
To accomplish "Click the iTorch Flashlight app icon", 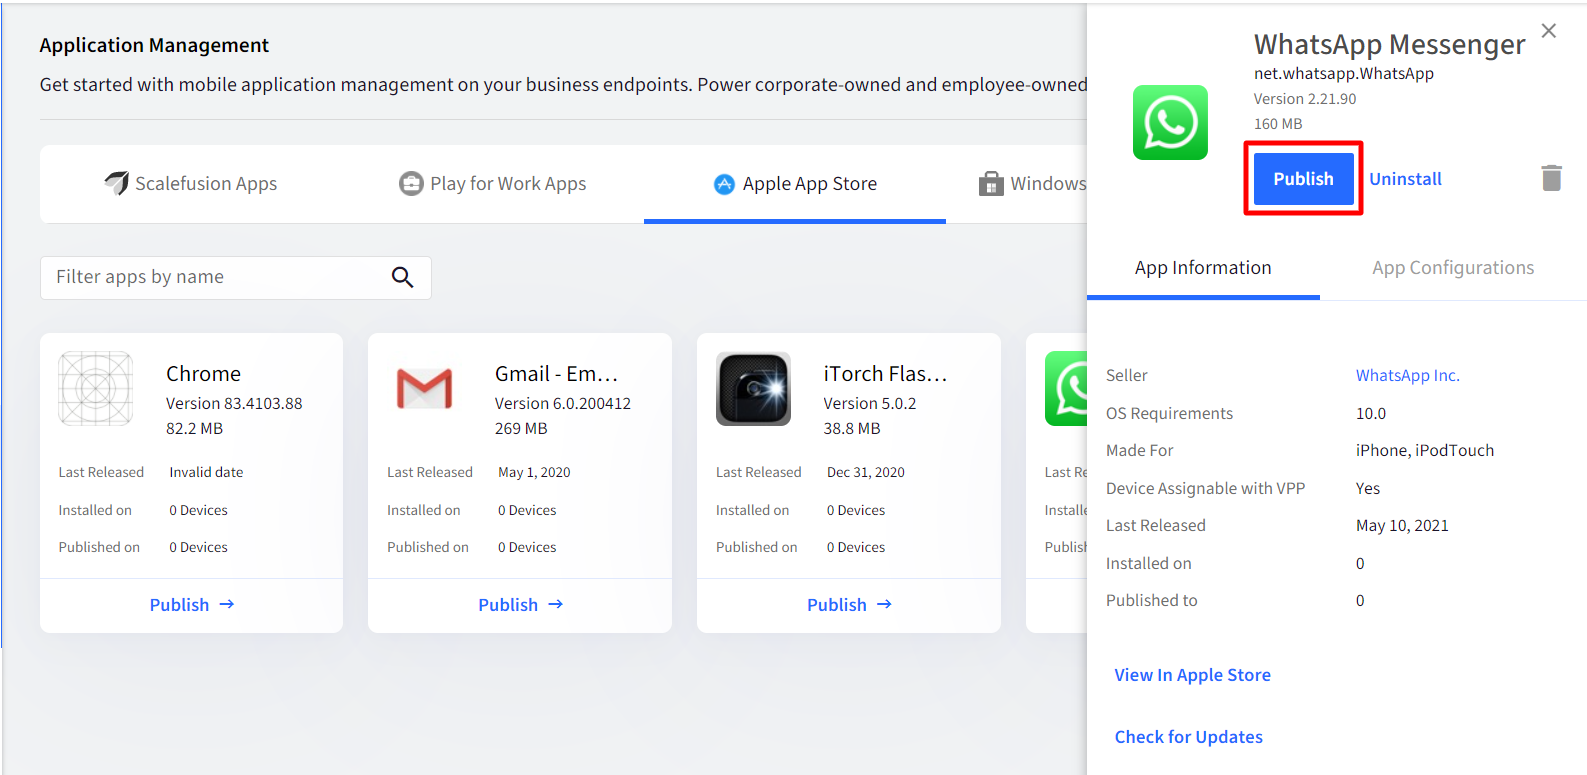I will pos(753,388).
